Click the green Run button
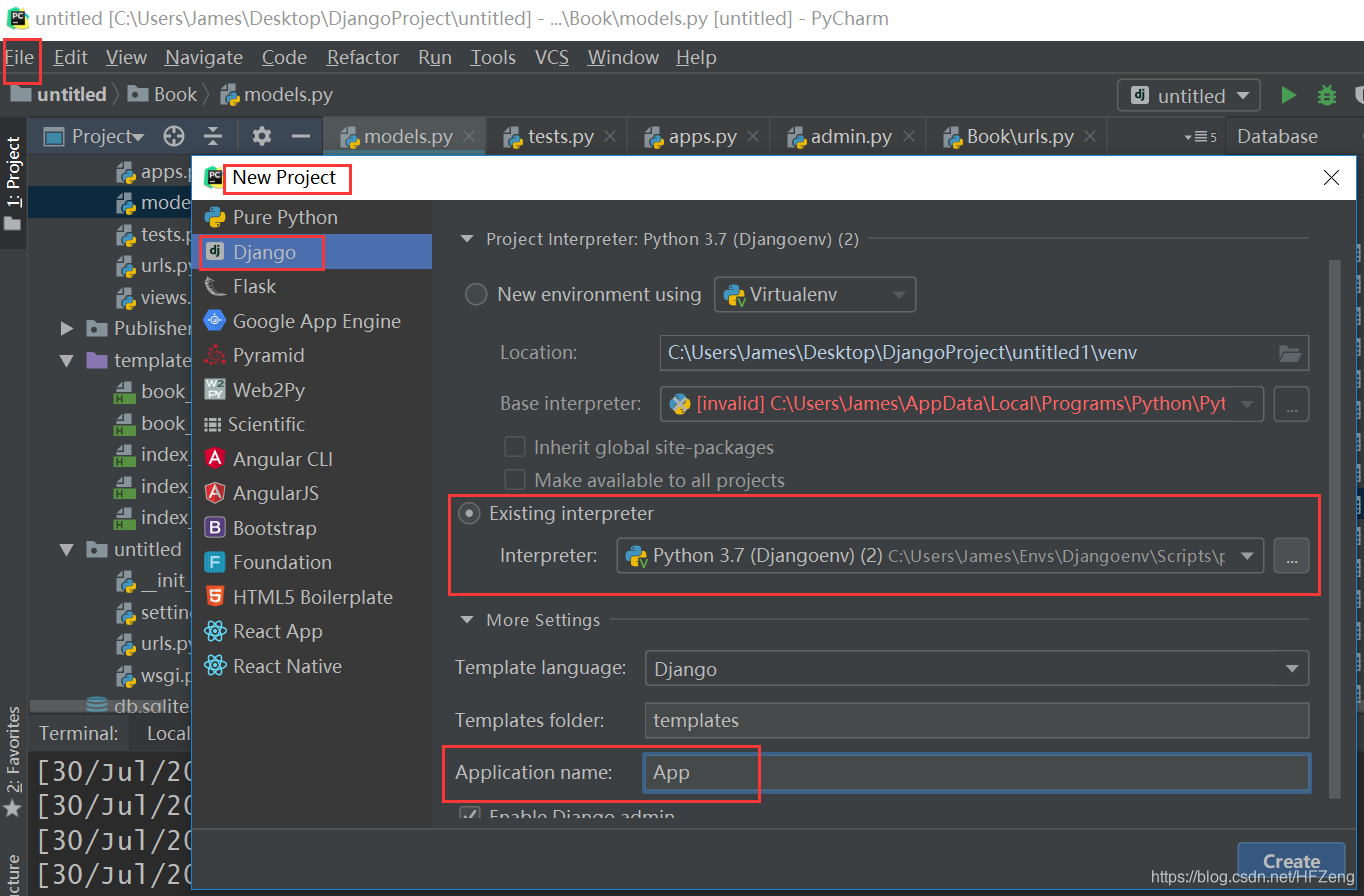Image resolution: width=1364 pixels, height=896 pixels. tap(1289, 95)
